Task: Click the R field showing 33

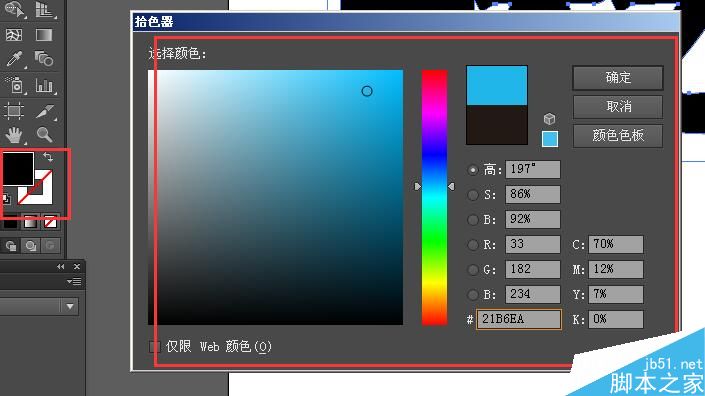Action: click(x=533, y=245)
